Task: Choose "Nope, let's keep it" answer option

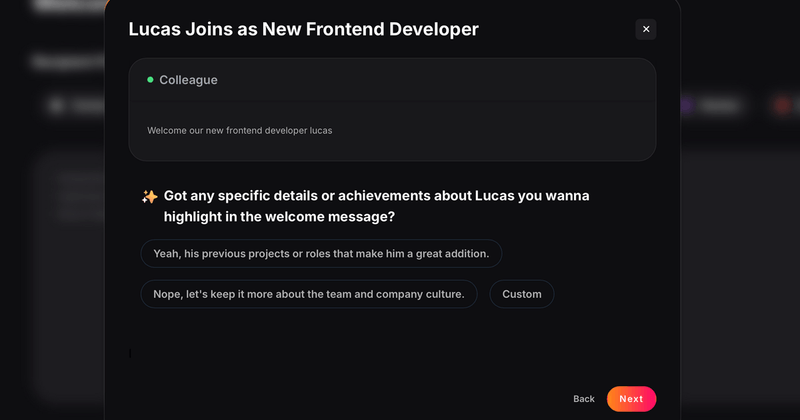Action: pyautogui.click(x=309, y=294)
